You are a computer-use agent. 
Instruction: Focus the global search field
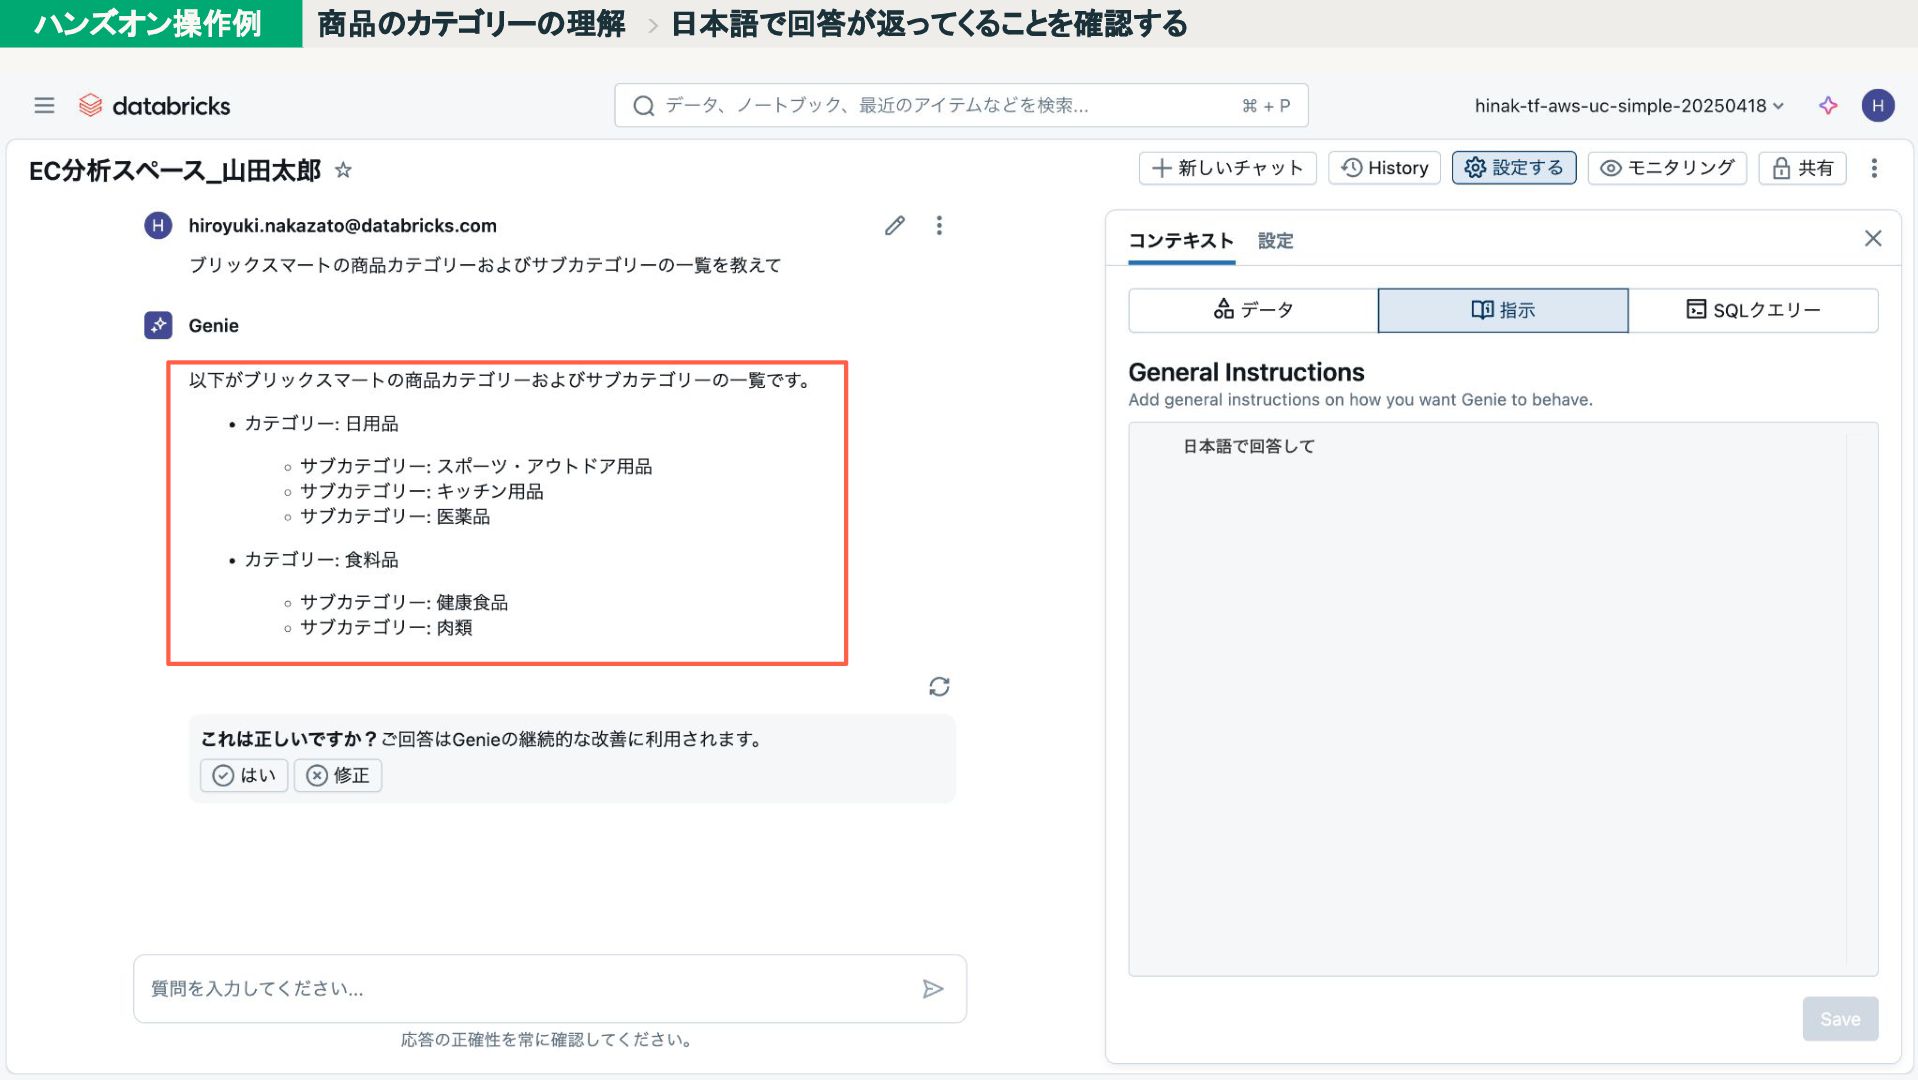961,105
